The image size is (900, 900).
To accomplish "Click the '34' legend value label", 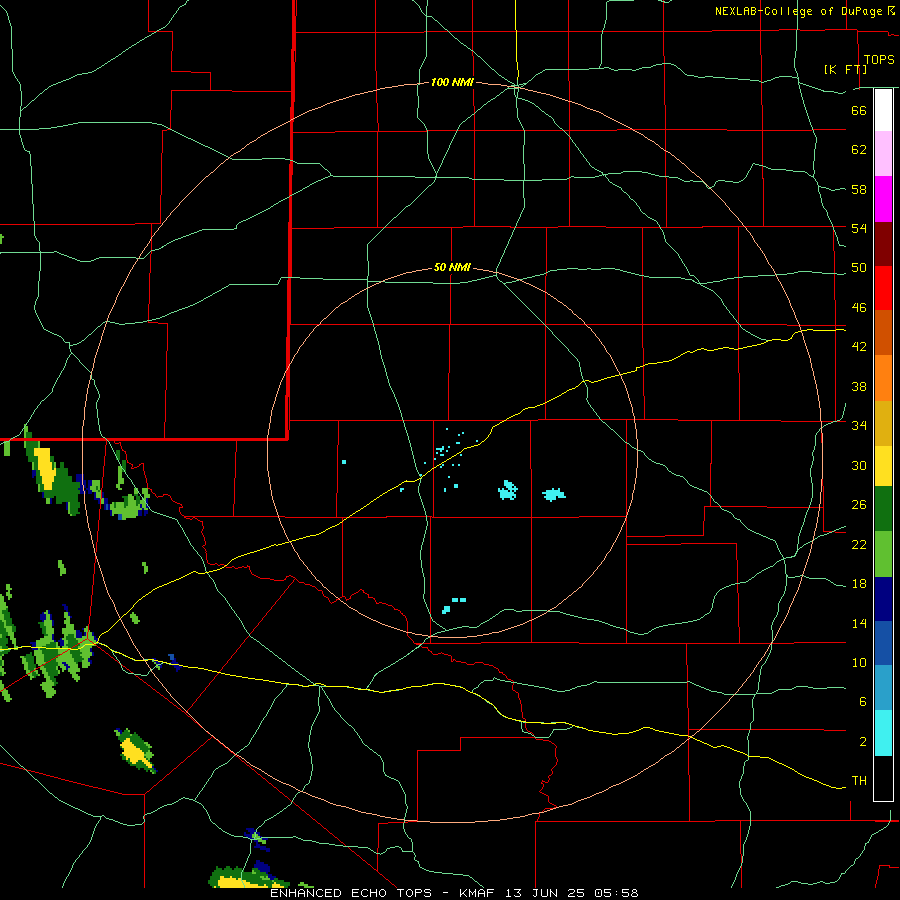I will (859, 425).
